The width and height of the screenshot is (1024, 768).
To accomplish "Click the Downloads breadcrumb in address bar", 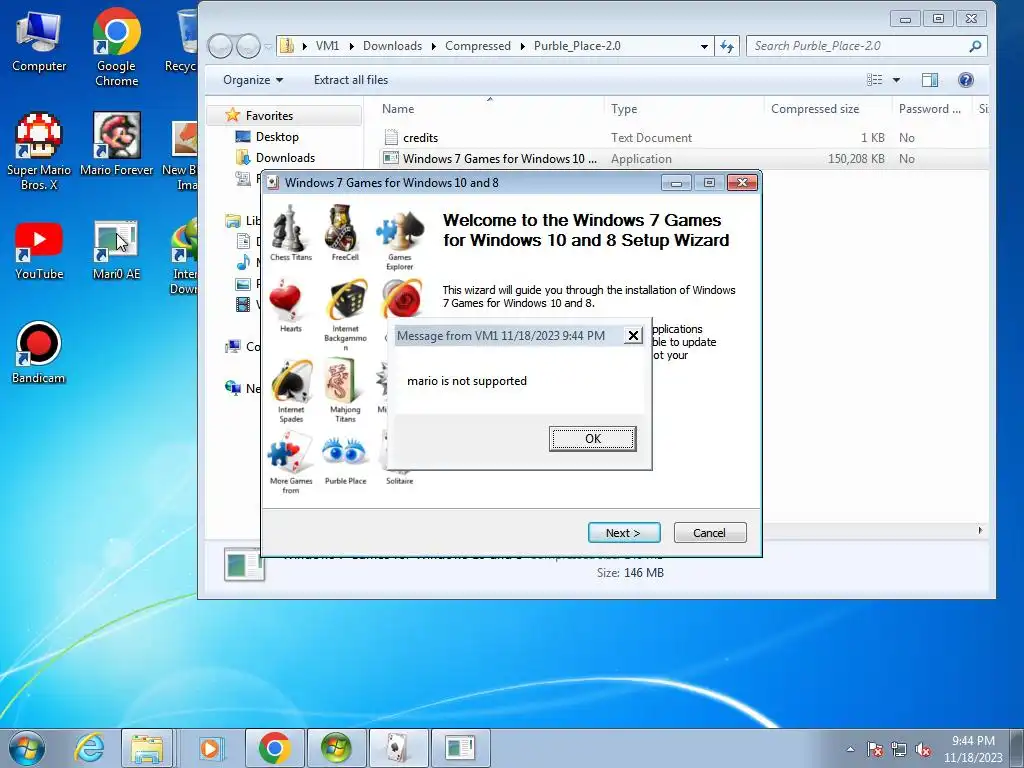I will pyautogui.click(x=392, y=46).
